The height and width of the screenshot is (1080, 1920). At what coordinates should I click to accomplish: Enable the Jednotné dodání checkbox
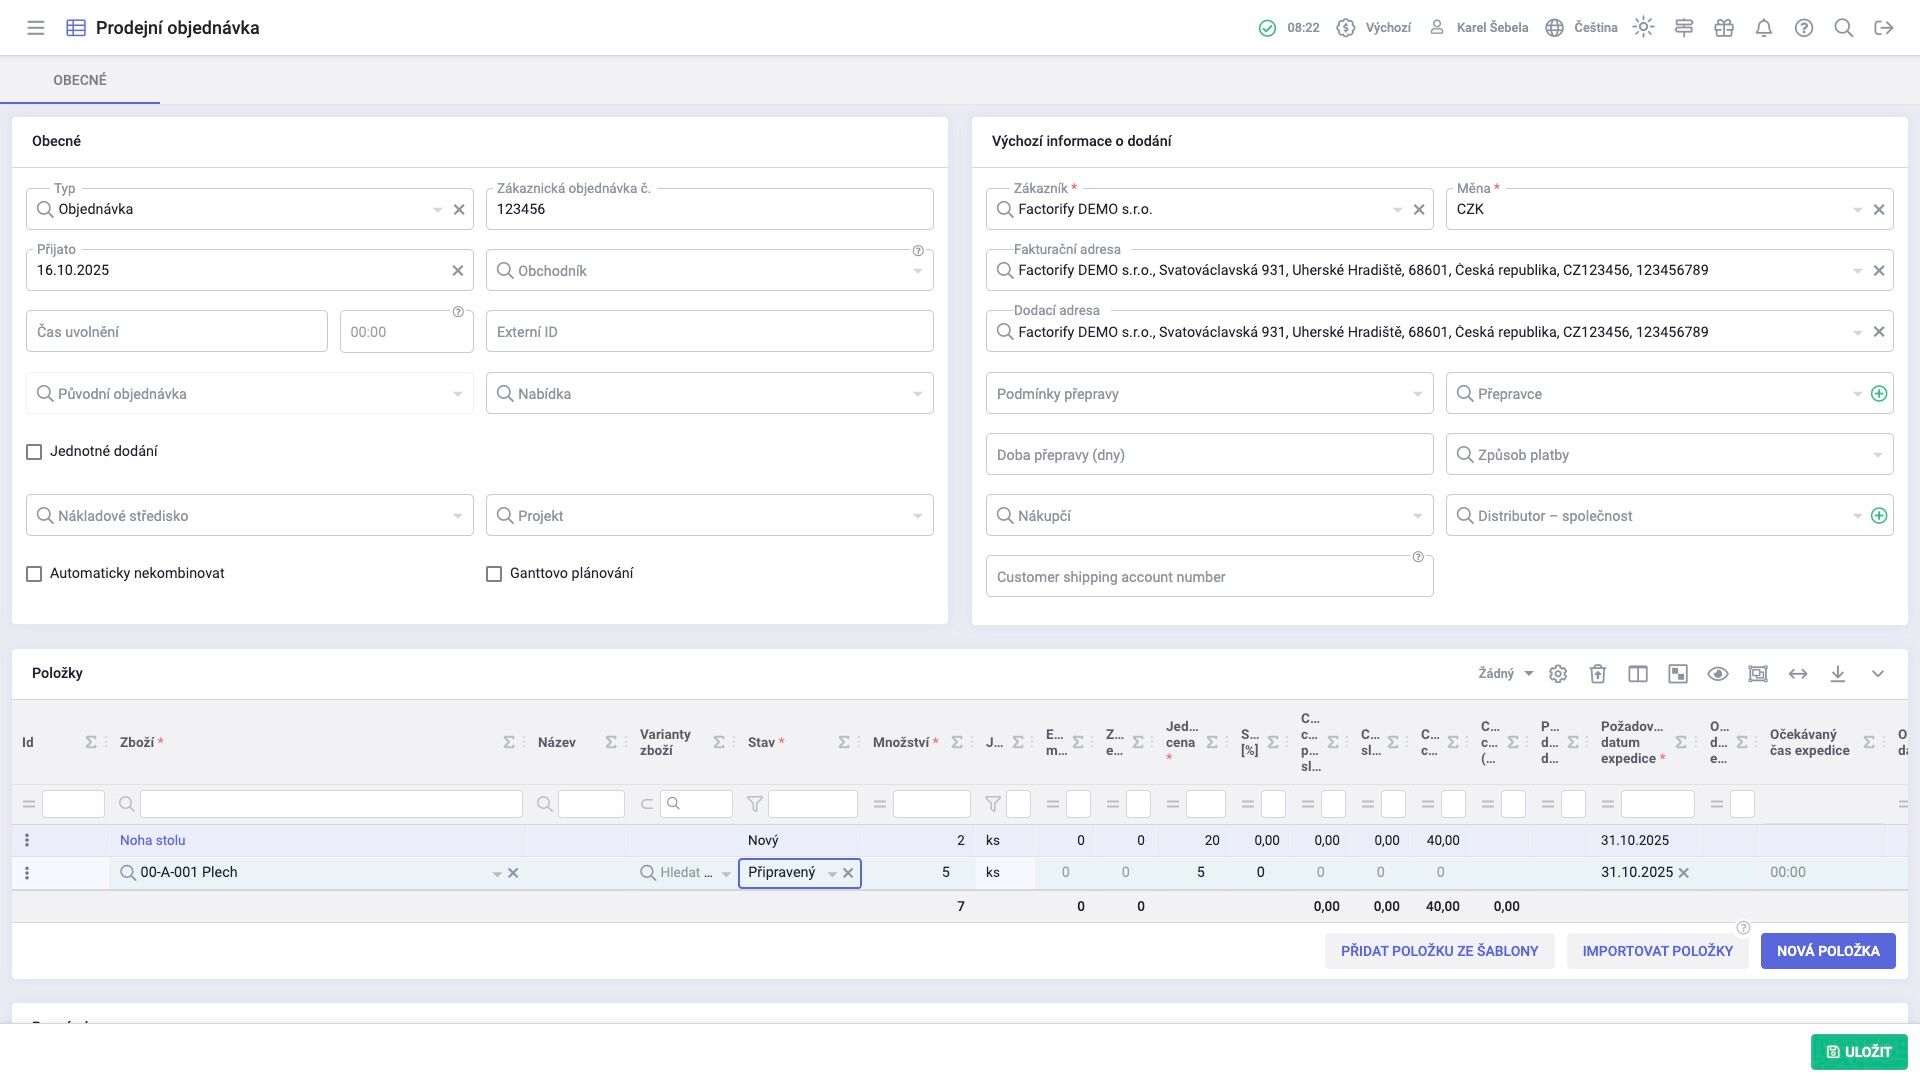(34, 452)
